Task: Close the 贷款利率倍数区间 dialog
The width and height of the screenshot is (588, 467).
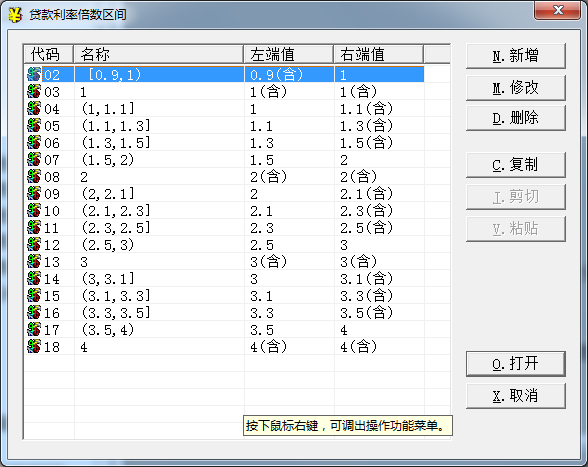Action: coord(558,10)
